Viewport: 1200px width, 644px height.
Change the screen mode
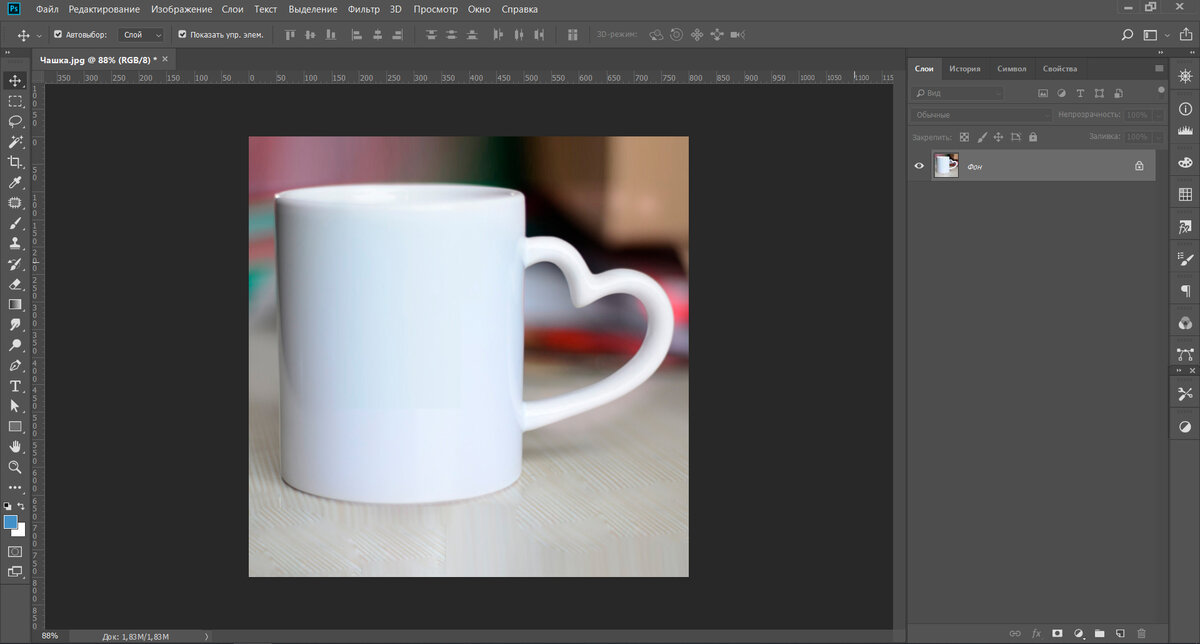(x=15, y=571)
